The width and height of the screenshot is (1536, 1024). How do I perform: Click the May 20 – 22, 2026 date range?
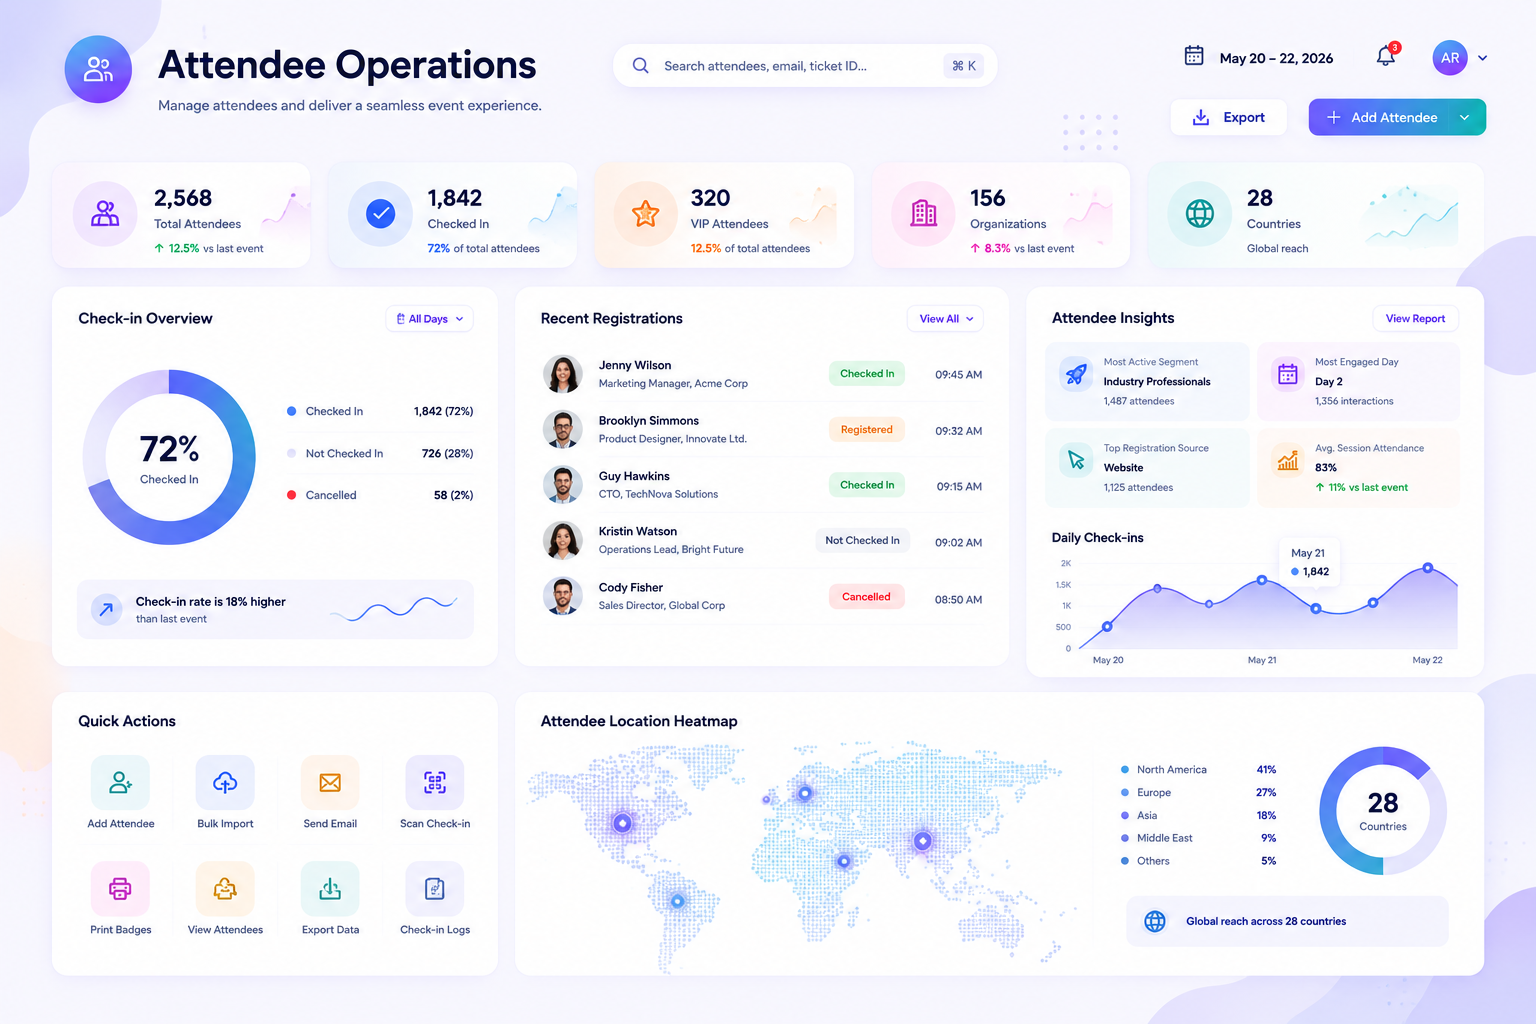[1276, 58]
